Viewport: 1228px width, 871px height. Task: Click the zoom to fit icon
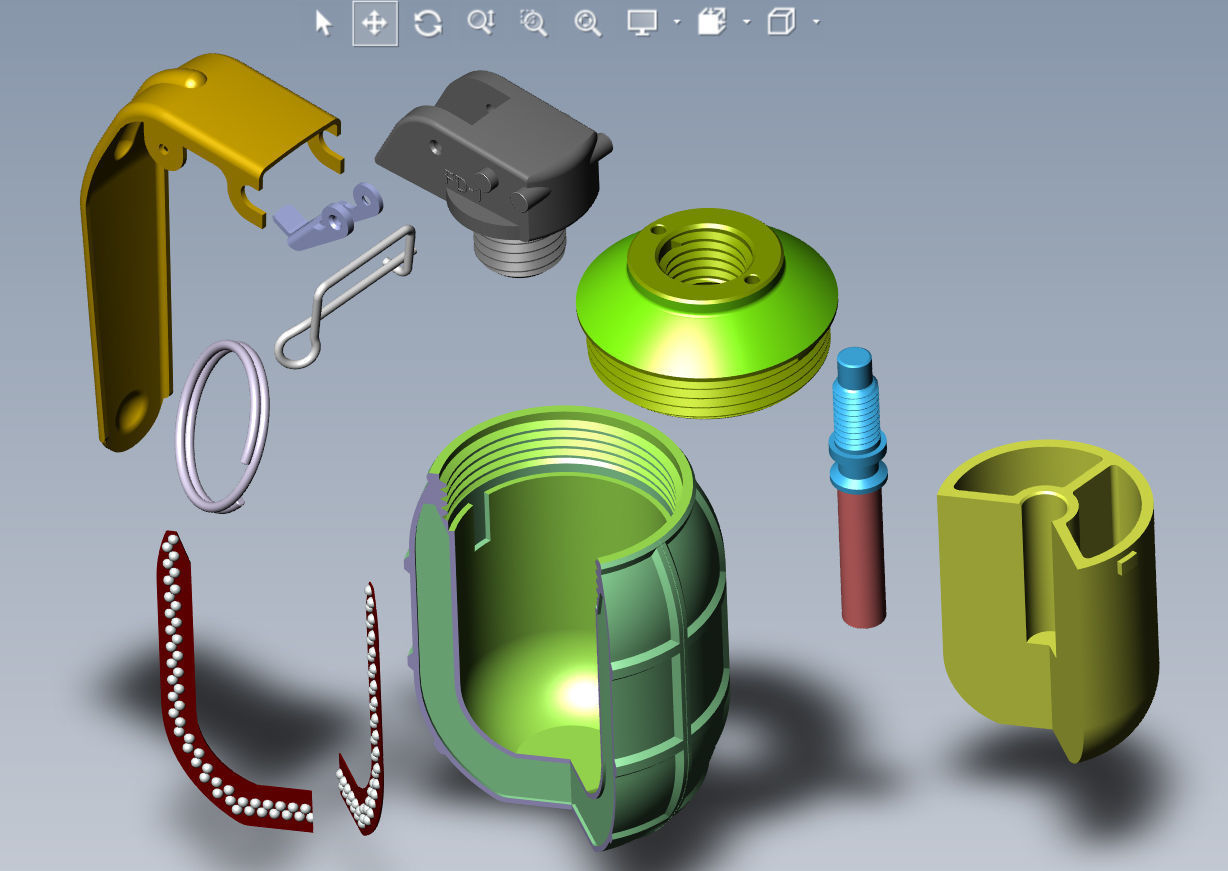coord(587,23)
